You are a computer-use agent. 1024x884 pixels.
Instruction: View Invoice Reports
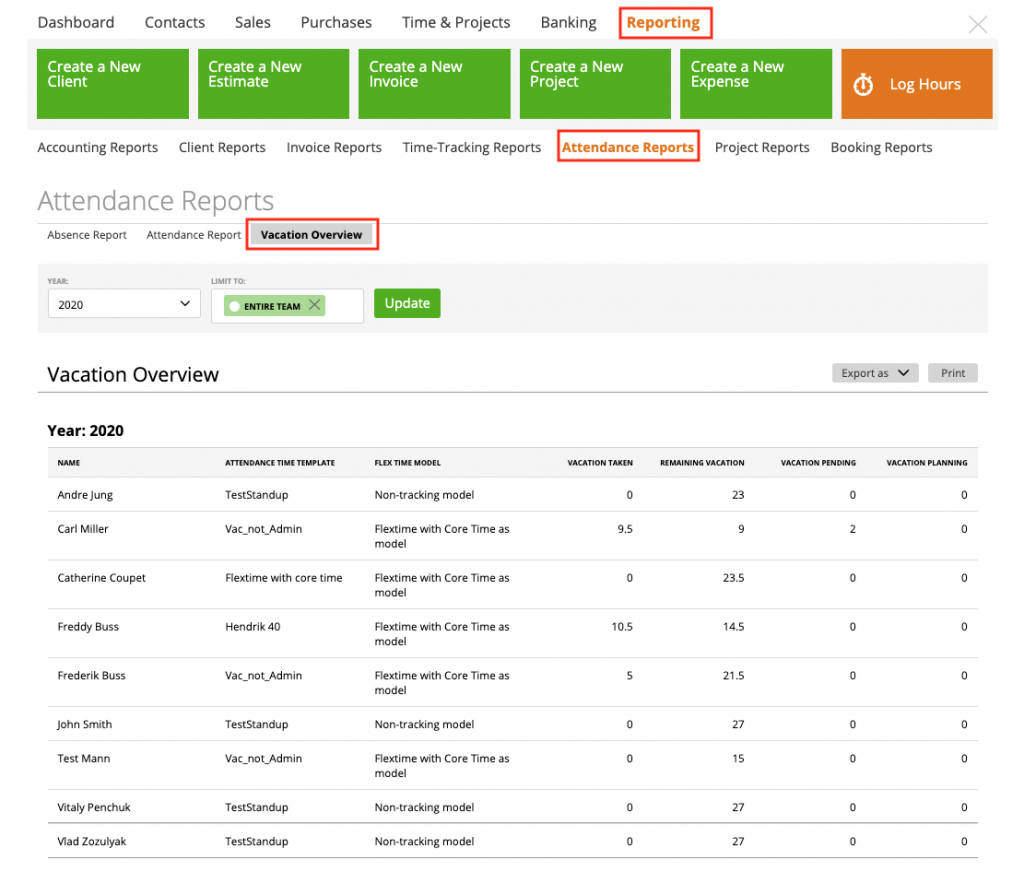click(x=334, y=147)
